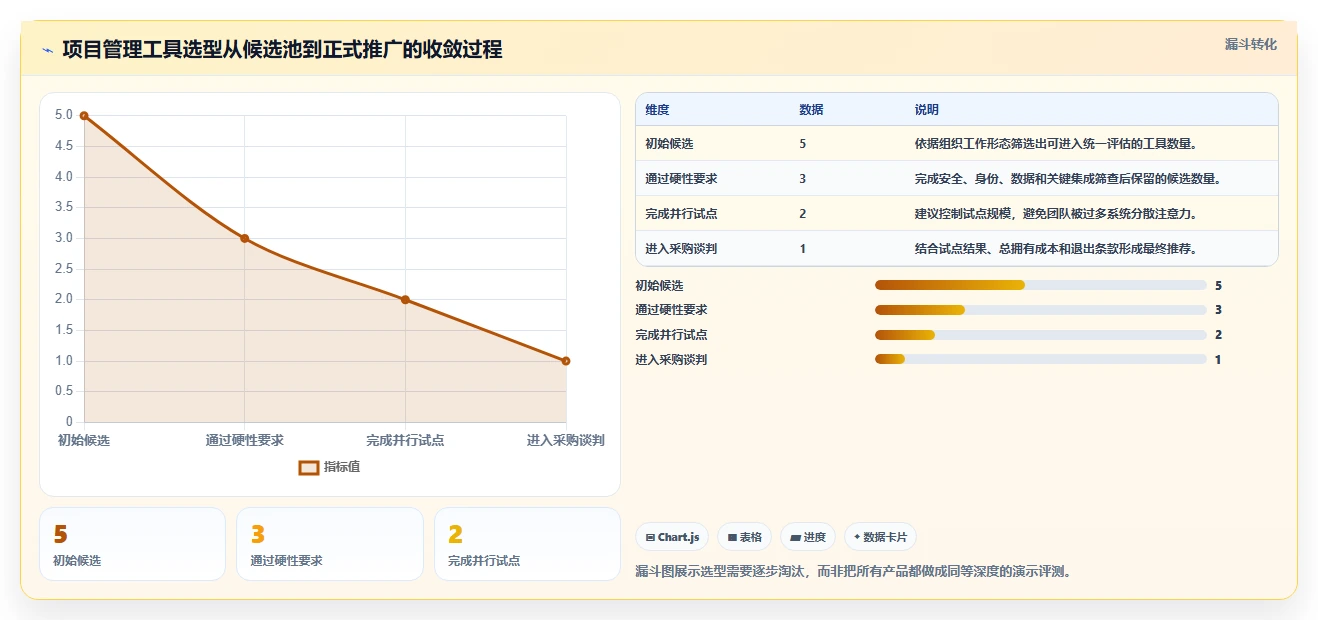Click the chart data point at 完成并行试点
This screenshot has width=1318, height=620.
(405, 299)
